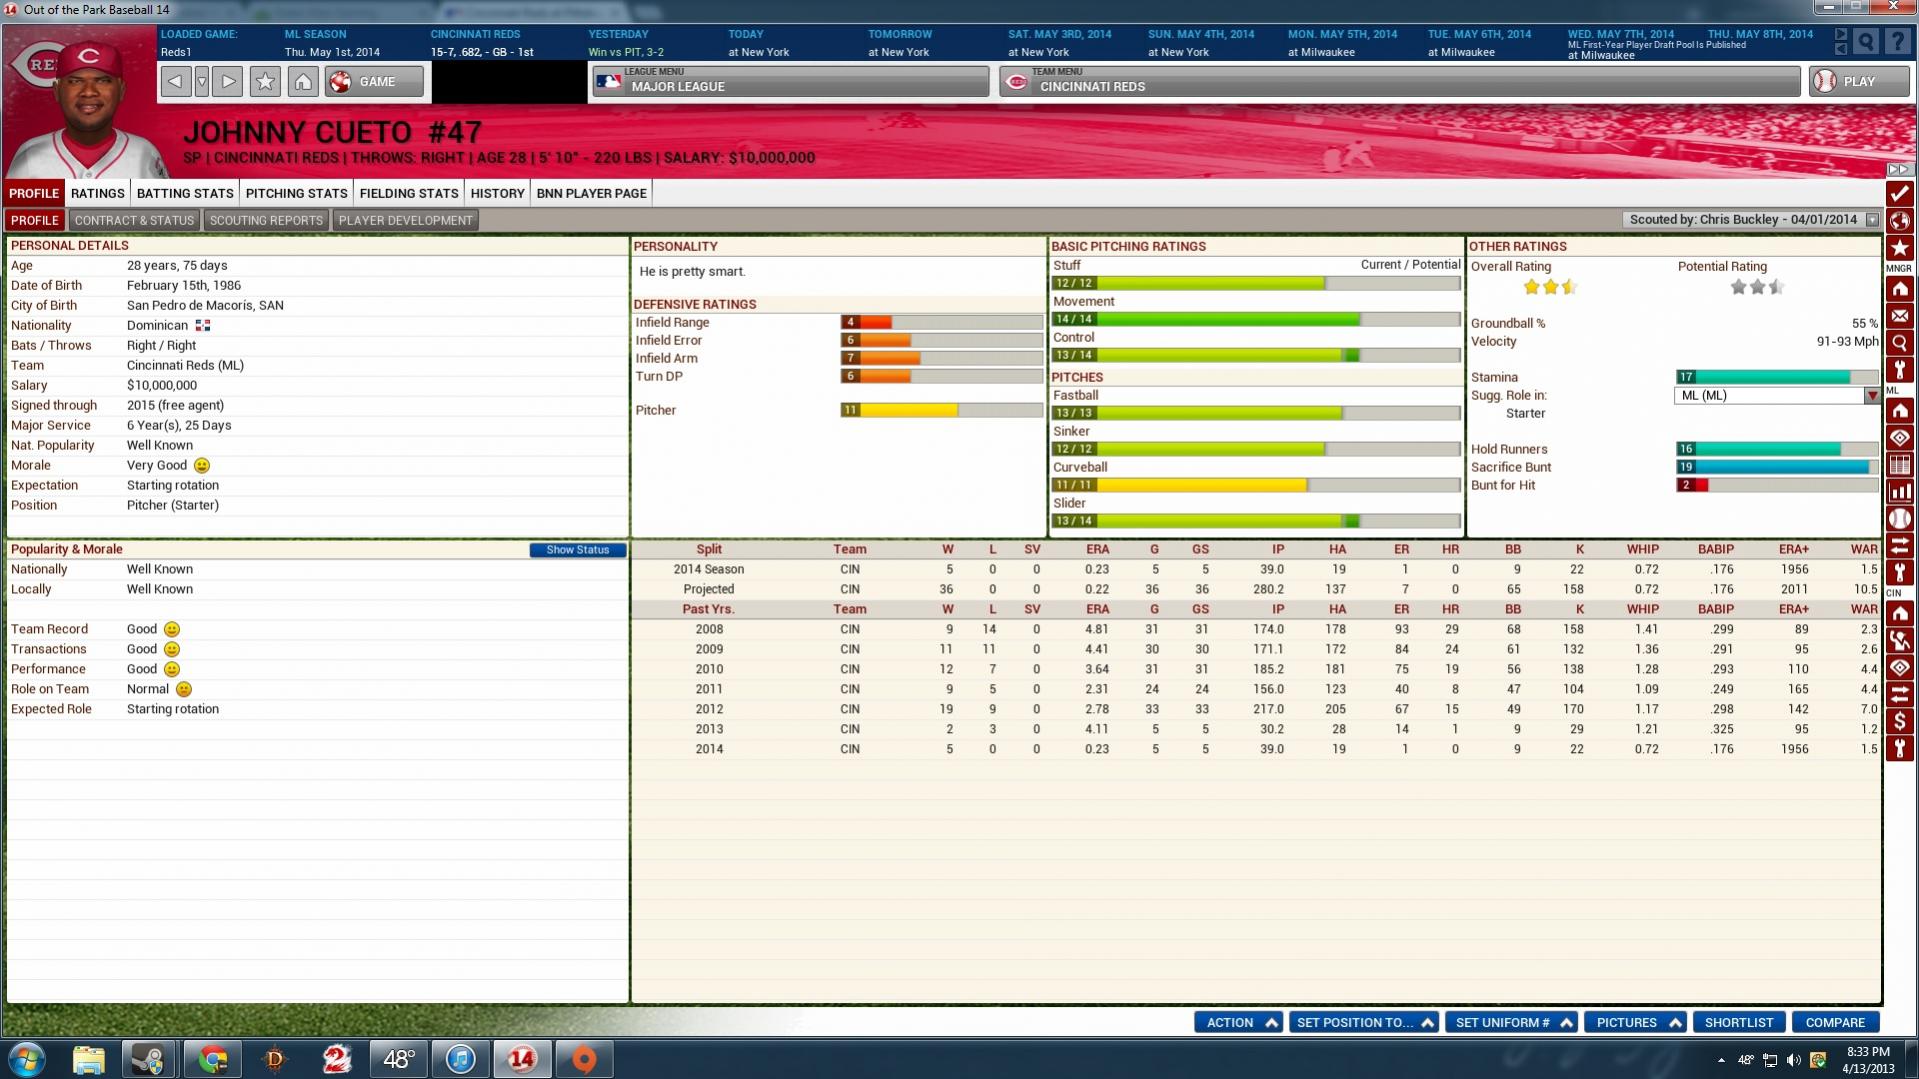The height and width of the screenshot is (1079, 1919).
Task: Go to previous player with left arrow
Action: (x=175, y=82)
